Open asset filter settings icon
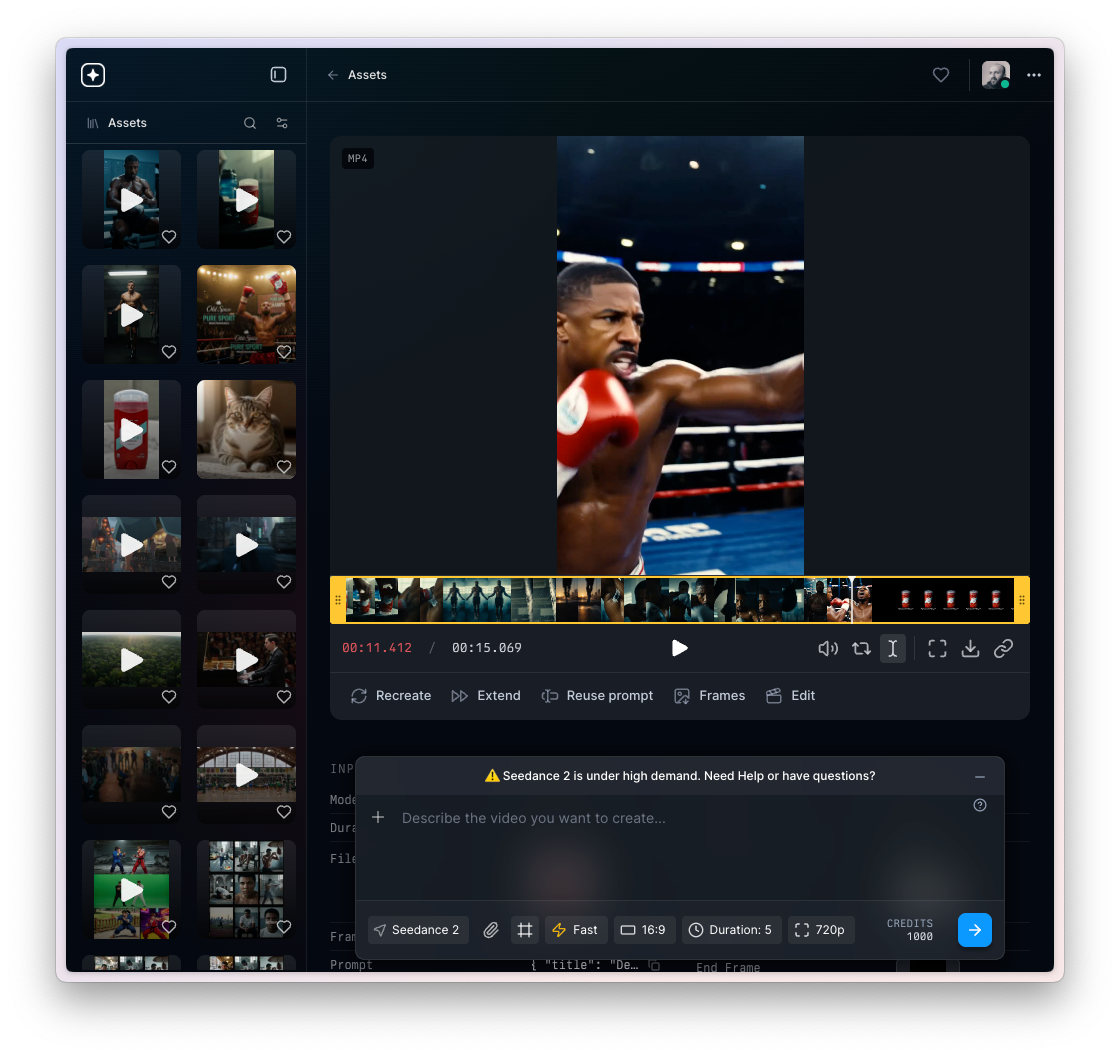The width and height of the screenshot is (1120, 1056). 282,123
